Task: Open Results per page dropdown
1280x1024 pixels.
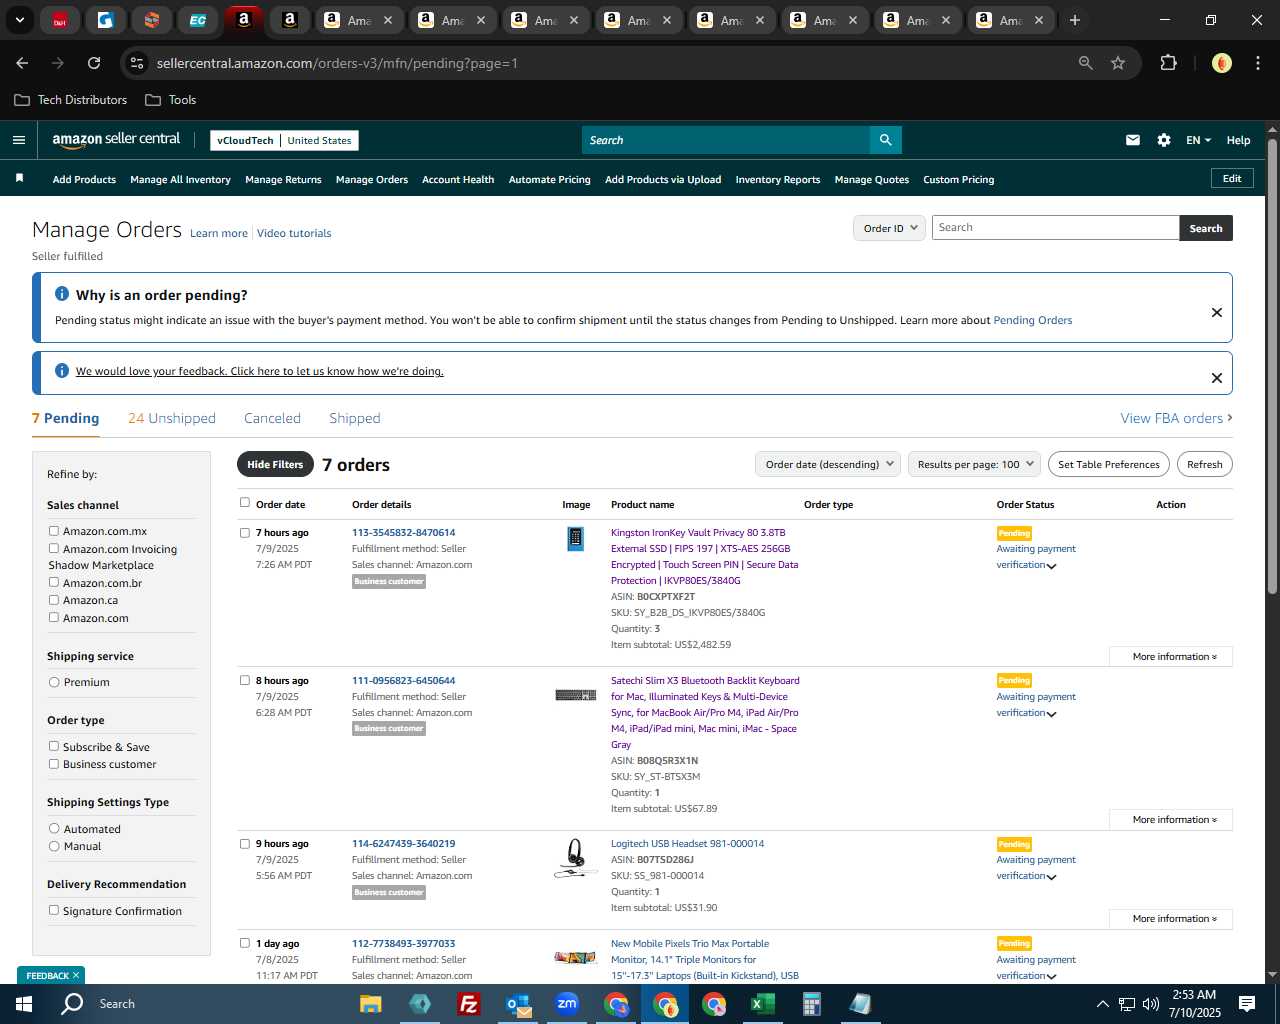Action: point(975,464)
